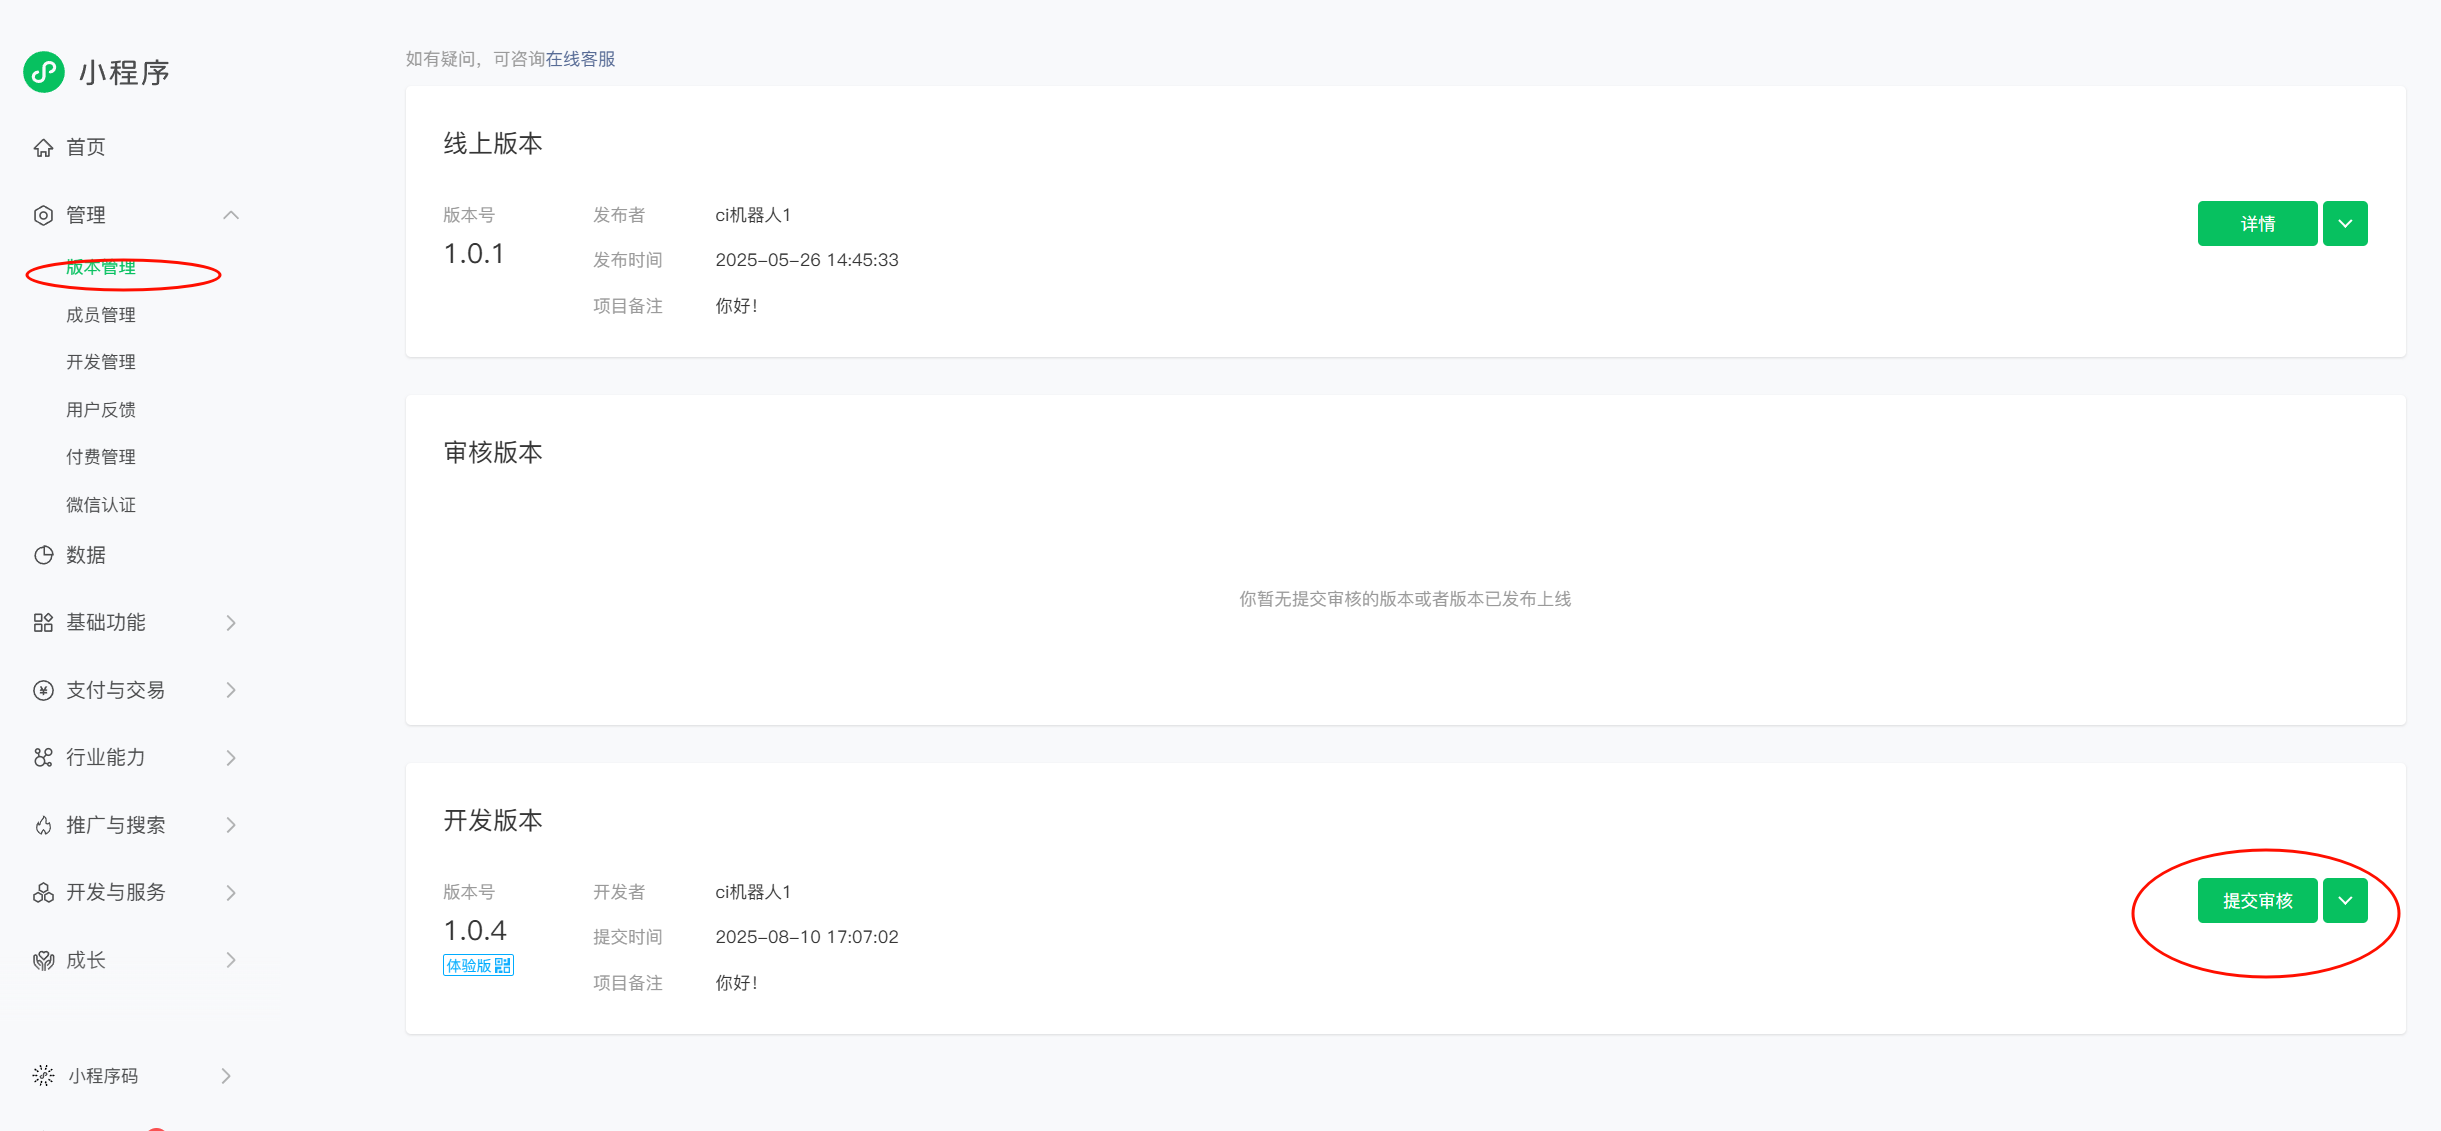Select the 支付与交易 coin icon
This screenshot has height=1131, width=2441.
[x=43, y=689]
